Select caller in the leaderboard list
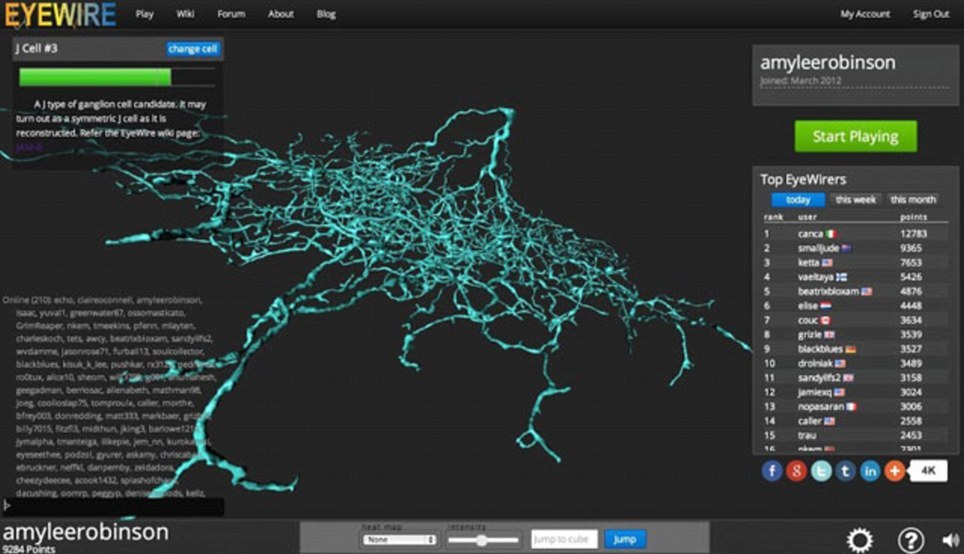This screenshot has width=964, height=554. tap(810, 421)
